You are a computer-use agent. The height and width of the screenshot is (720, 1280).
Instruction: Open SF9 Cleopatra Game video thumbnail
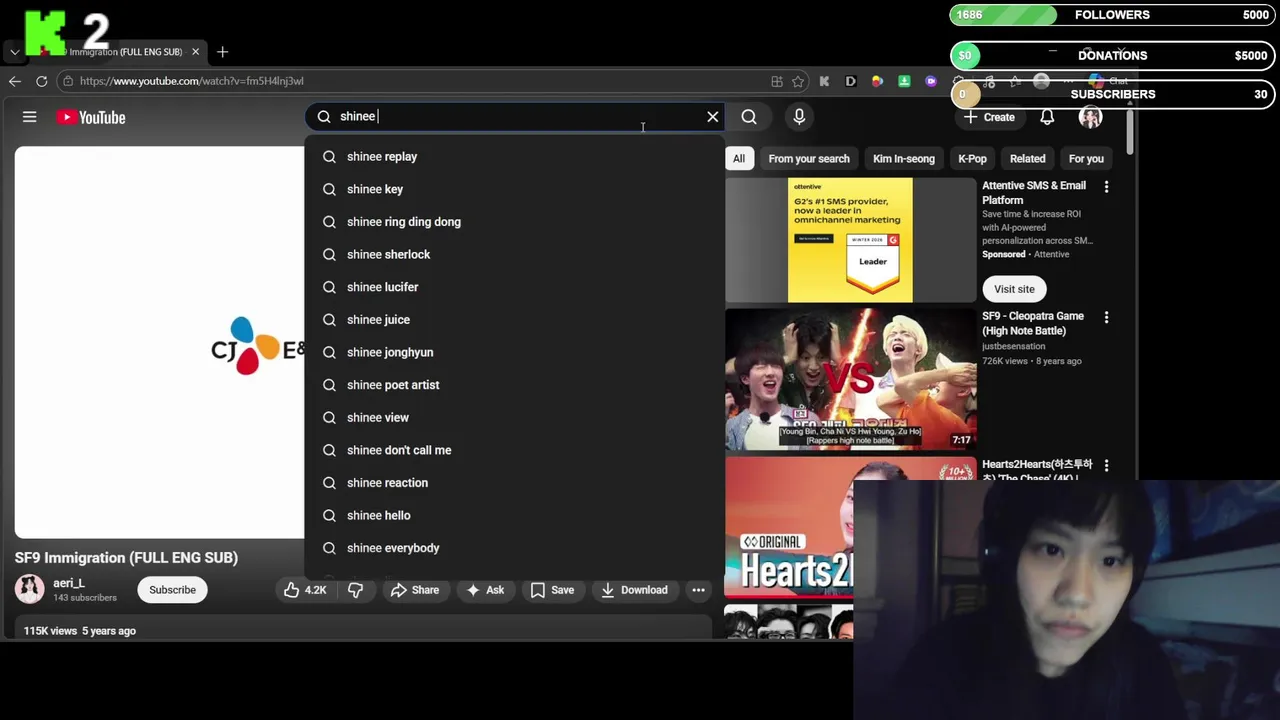tap(850, 379)
